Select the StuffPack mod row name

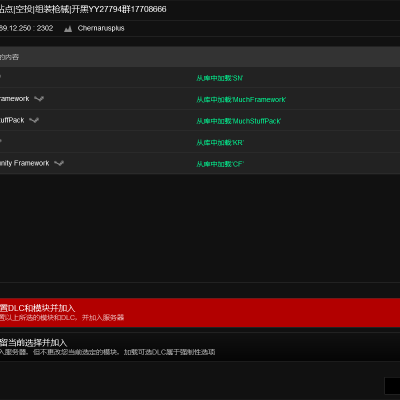tap(12, 120)
